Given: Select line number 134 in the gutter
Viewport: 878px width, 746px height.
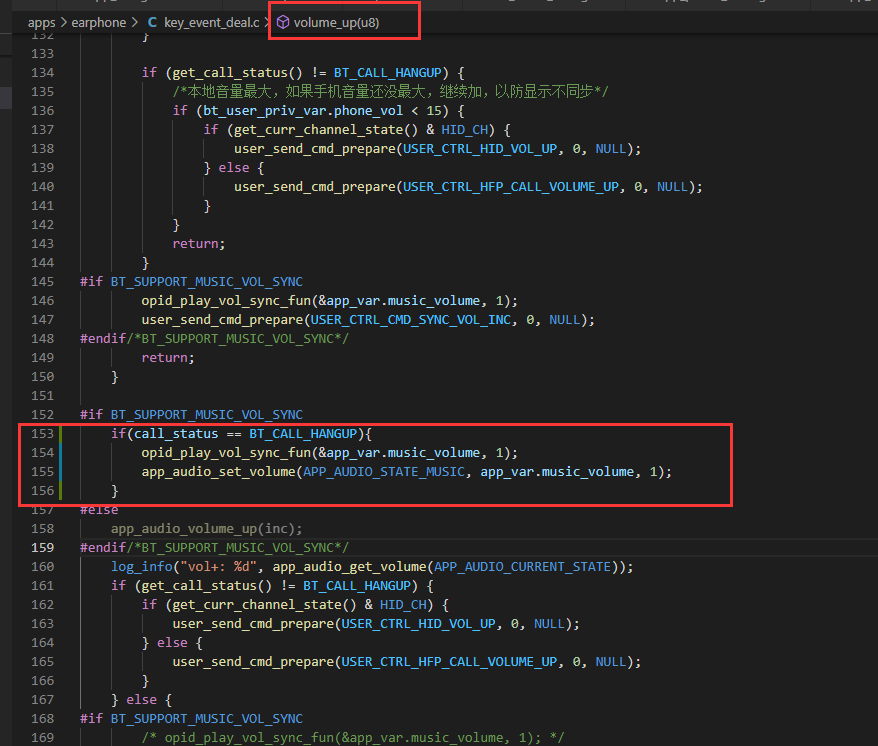Looking at the screenshot, I should 43,73.
